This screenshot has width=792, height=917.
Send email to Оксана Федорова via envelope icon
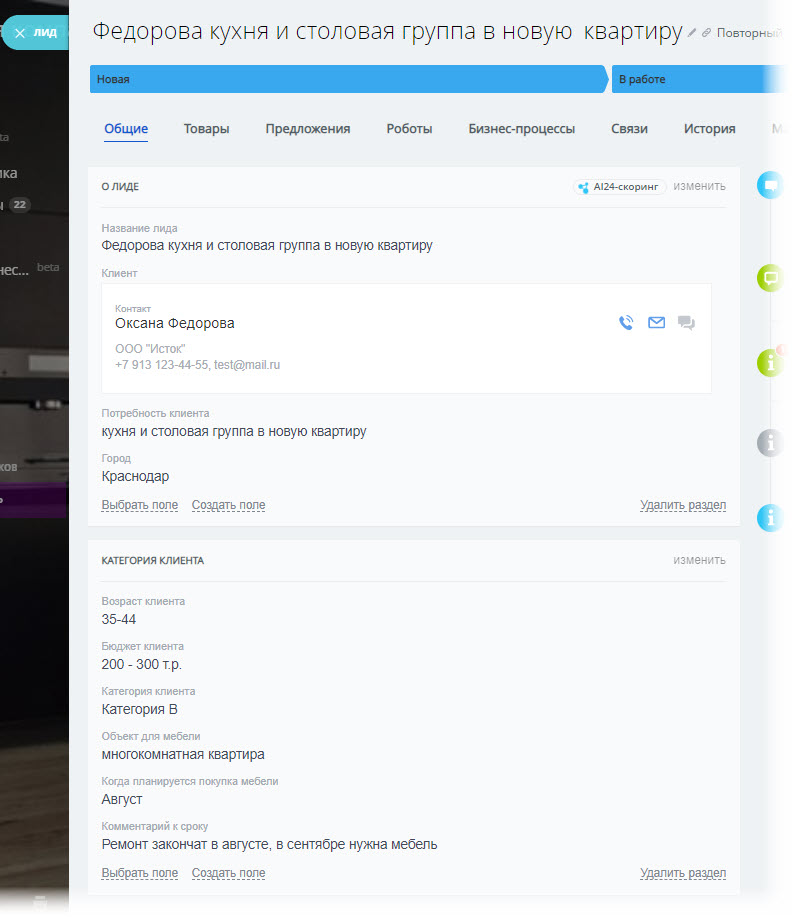tap(656, 322)
